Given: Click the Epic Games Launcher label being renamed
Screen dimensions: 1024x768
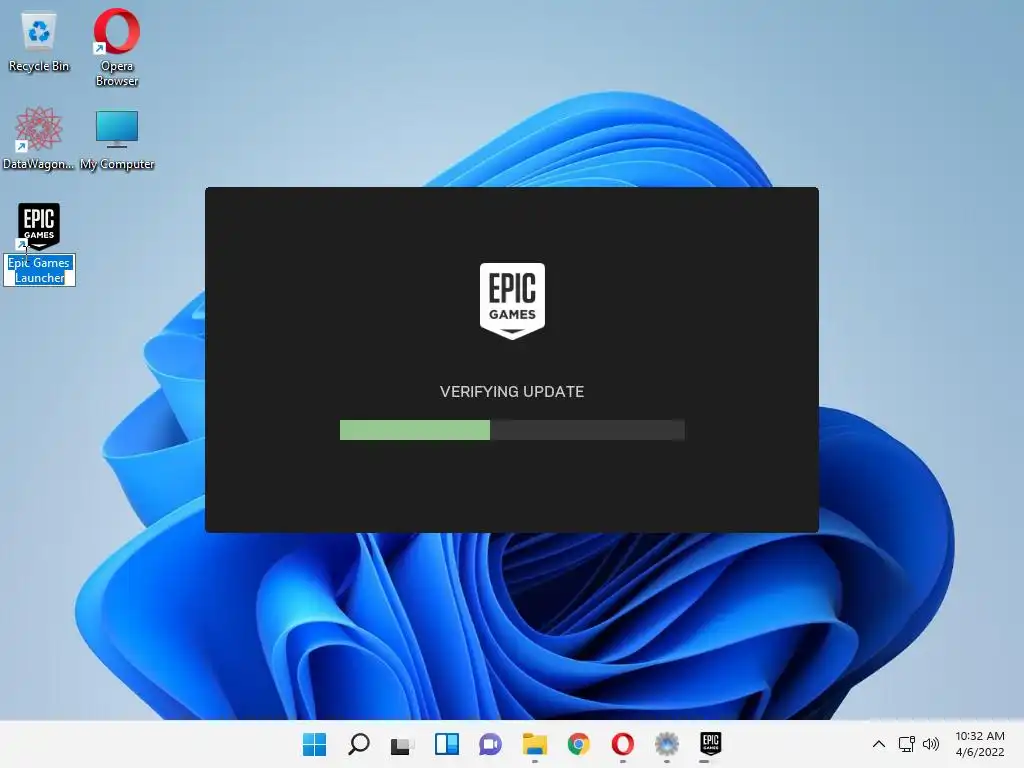Looking at the screenshot, I should (x=39, y=270).
